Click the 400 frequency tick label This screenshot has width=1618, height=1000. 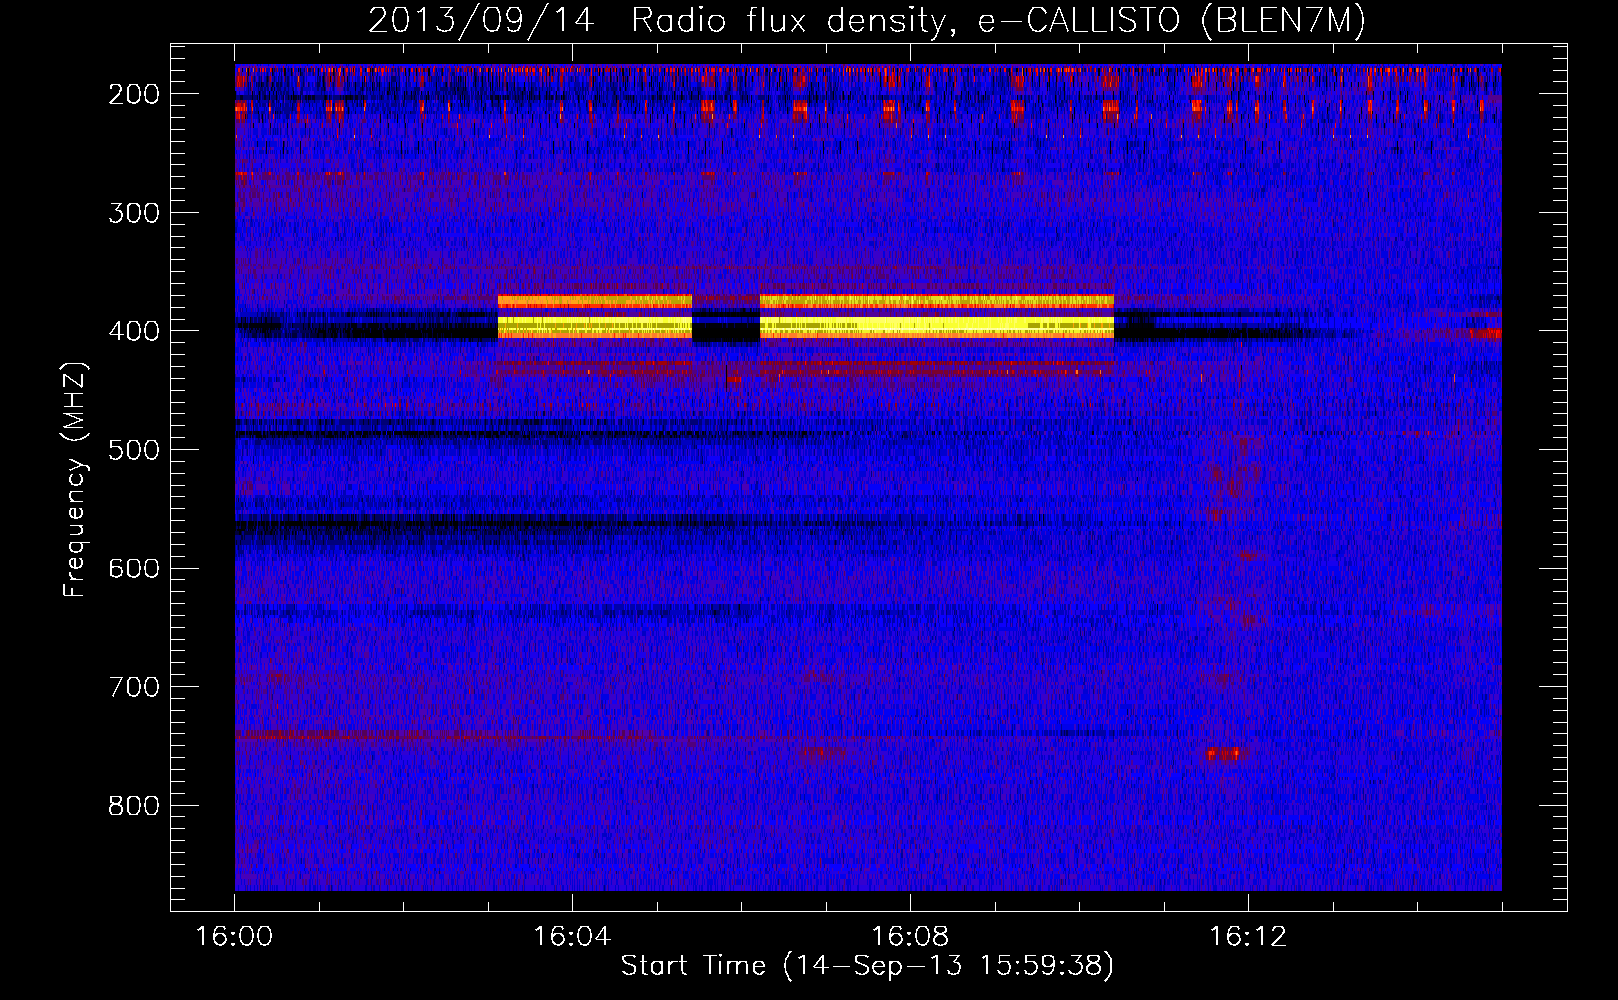pyautogui.click(x=133, y=331)
